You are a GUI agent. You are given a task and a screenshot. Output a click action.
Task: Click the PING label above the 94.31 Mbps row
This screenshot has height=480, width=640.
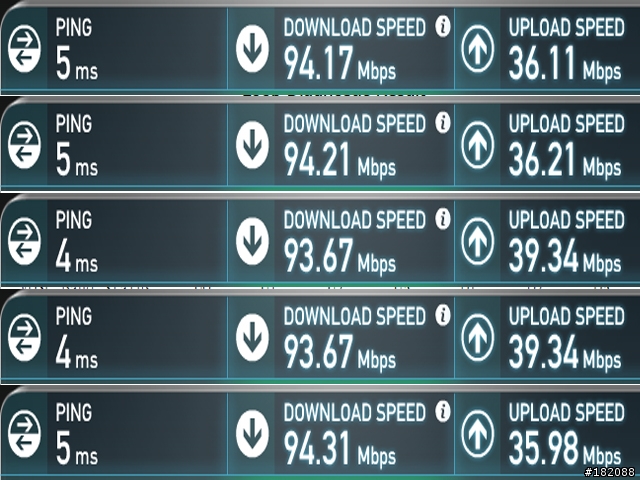pos(74,412)
